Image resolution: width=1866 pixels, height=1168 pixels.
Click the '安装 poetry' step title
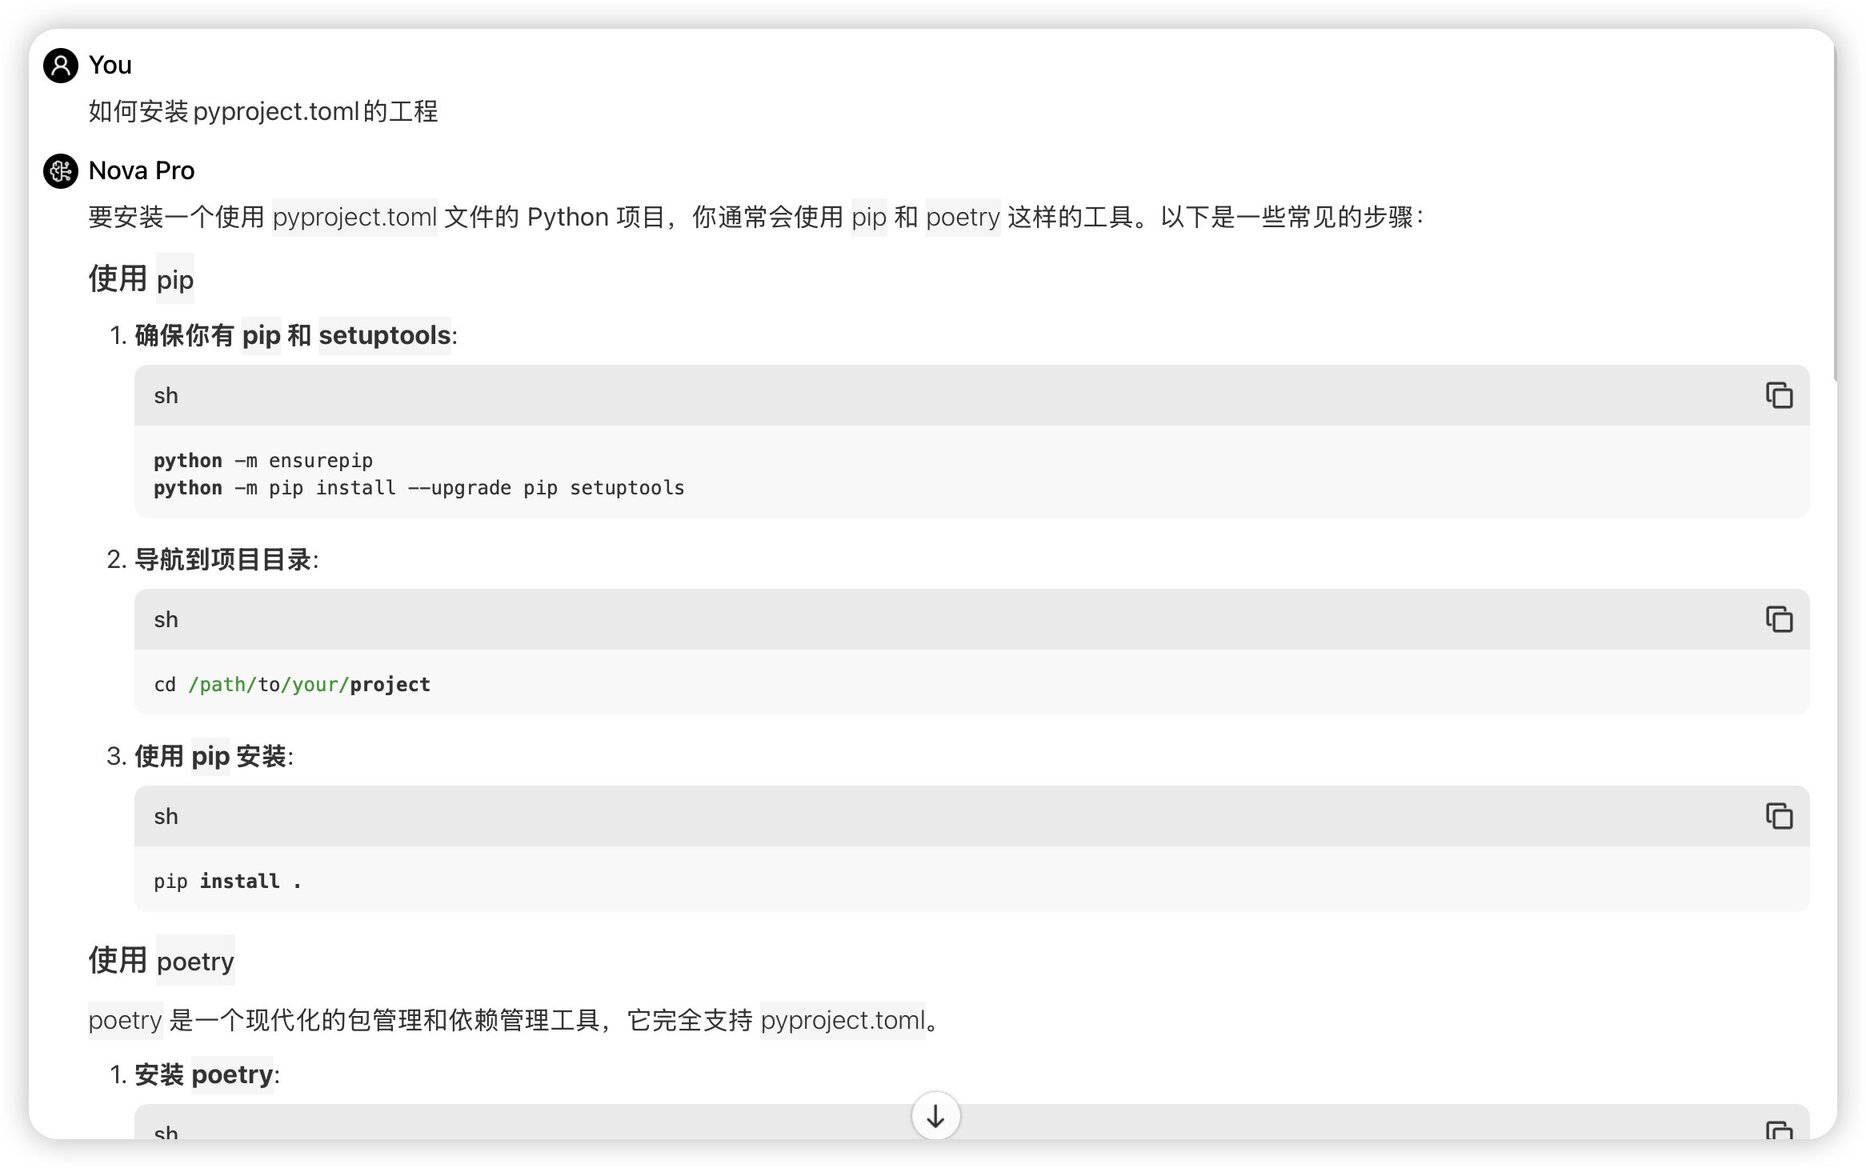tap(204, 1075)
